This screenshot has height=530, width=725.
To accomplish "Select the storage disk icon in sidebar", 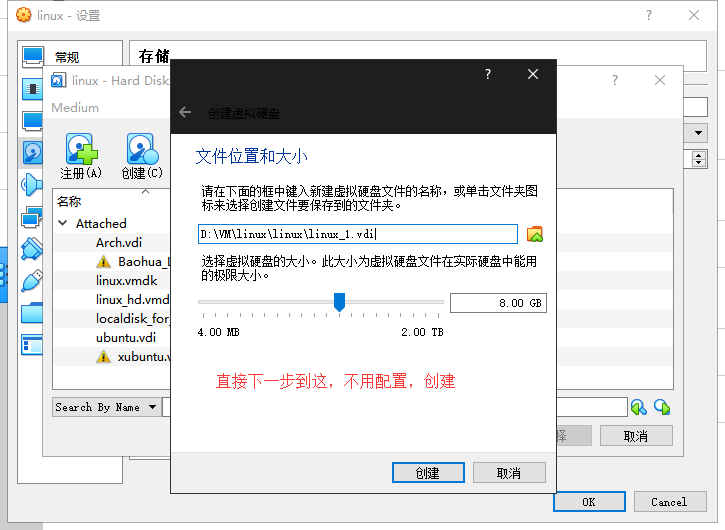I will [33, 153].
